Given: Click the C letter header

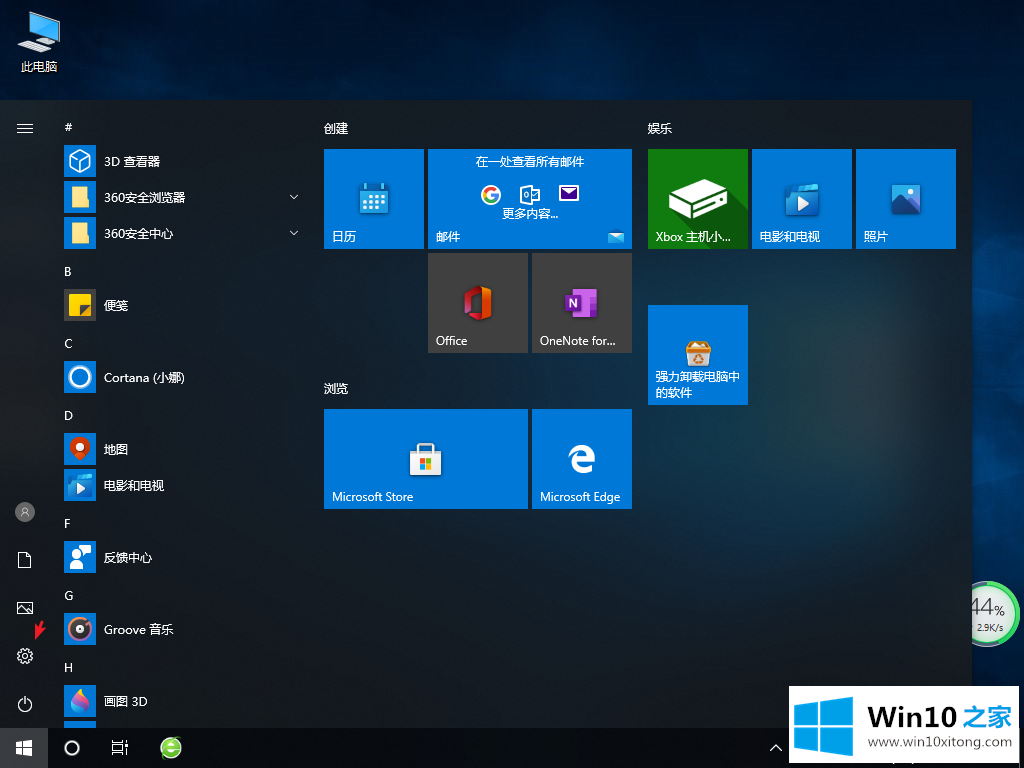Looking at the screenshot, I should (68, 344).
